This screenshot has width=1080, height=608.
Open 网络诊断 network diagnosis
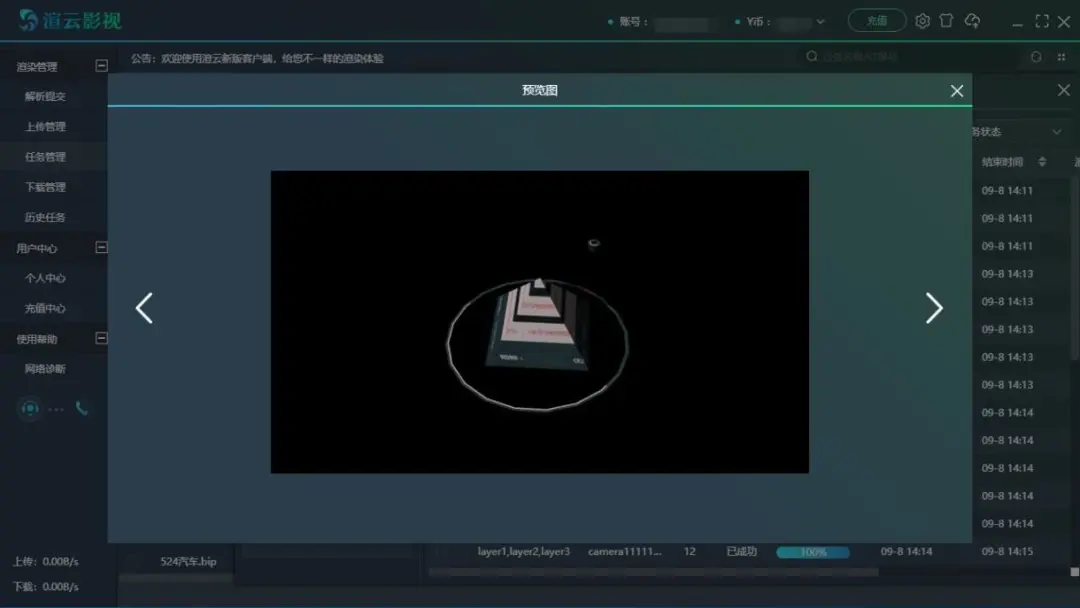[x=45, y=369]
